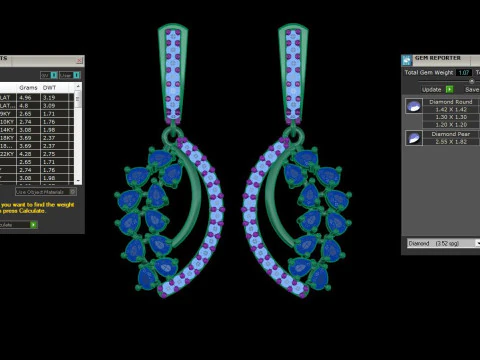
Task: Close the metal weights panel
Action: (79, 61)
